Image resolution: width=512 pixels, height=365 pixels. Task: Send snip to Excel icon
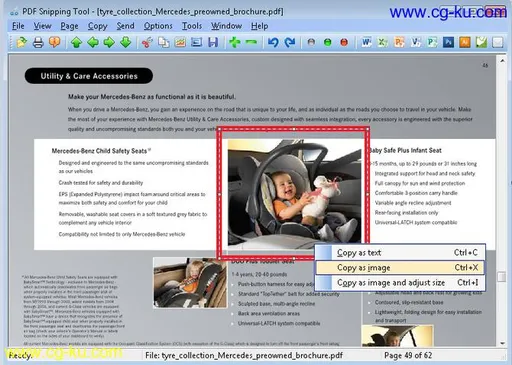coord(383,42)
